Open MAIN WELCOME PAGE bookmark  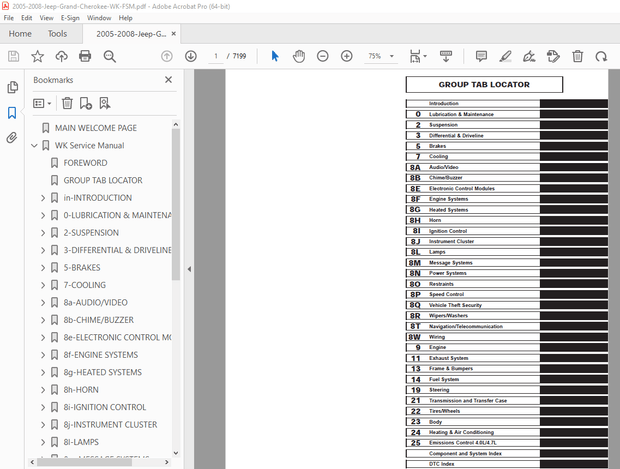point(96,128)
